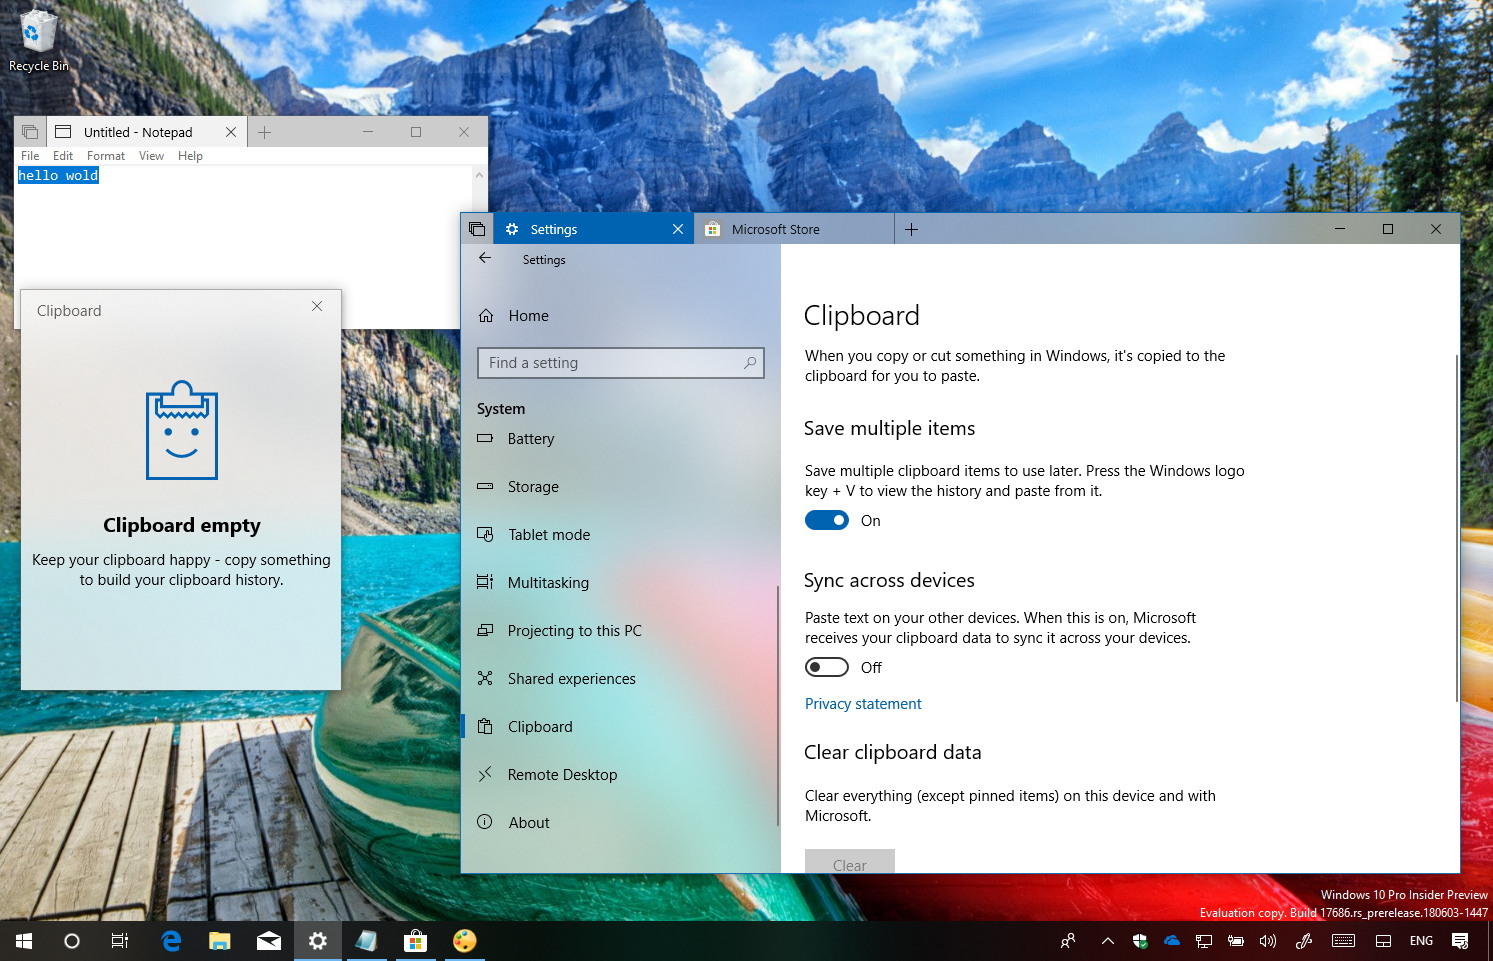Open Shared experiences settings
Screen dimensions: 1493x961
(571, 679)
